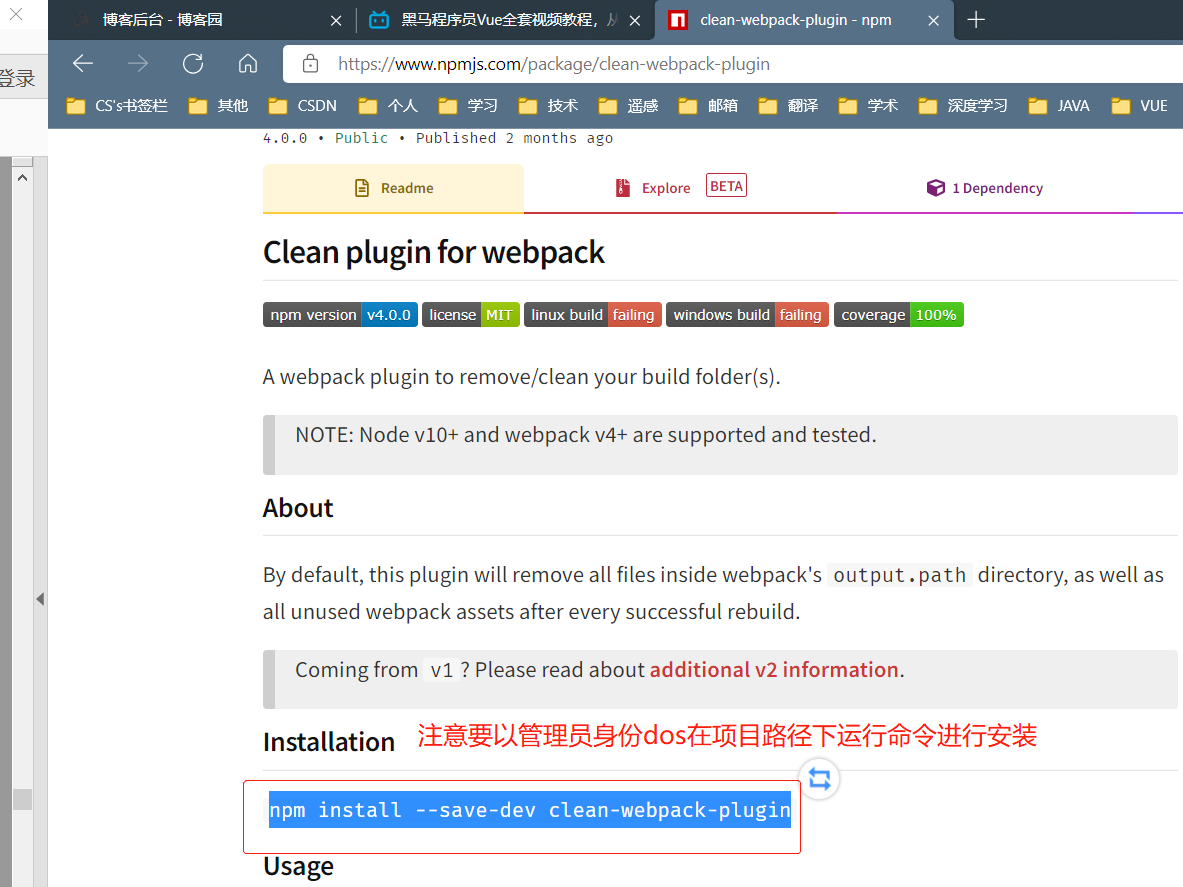The height and width of the screenshot is (887, 1183).
Task: Open the JAVA bookmark folder
Action: pyautogui.click(x=1059, y=106)
